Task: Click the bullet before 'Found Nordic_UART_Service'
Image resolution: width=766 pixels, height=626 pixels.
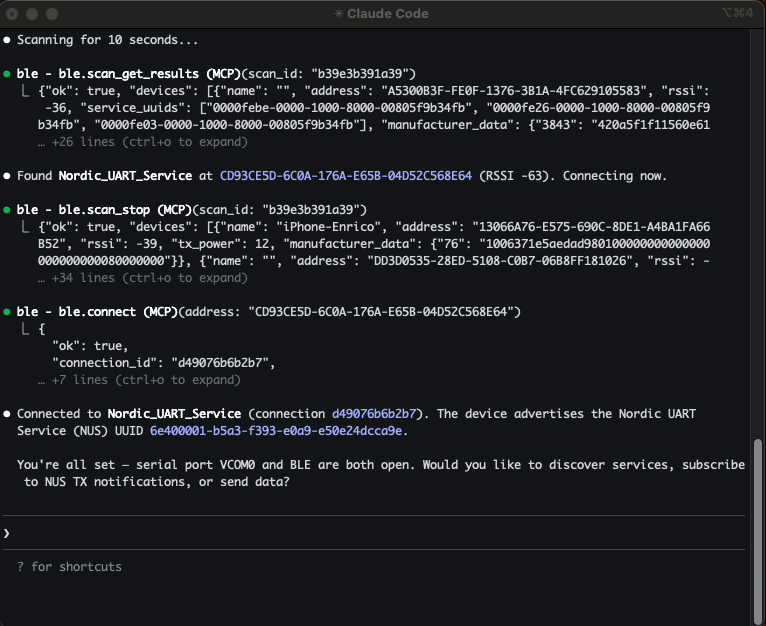Action: (x=8, y=176)
